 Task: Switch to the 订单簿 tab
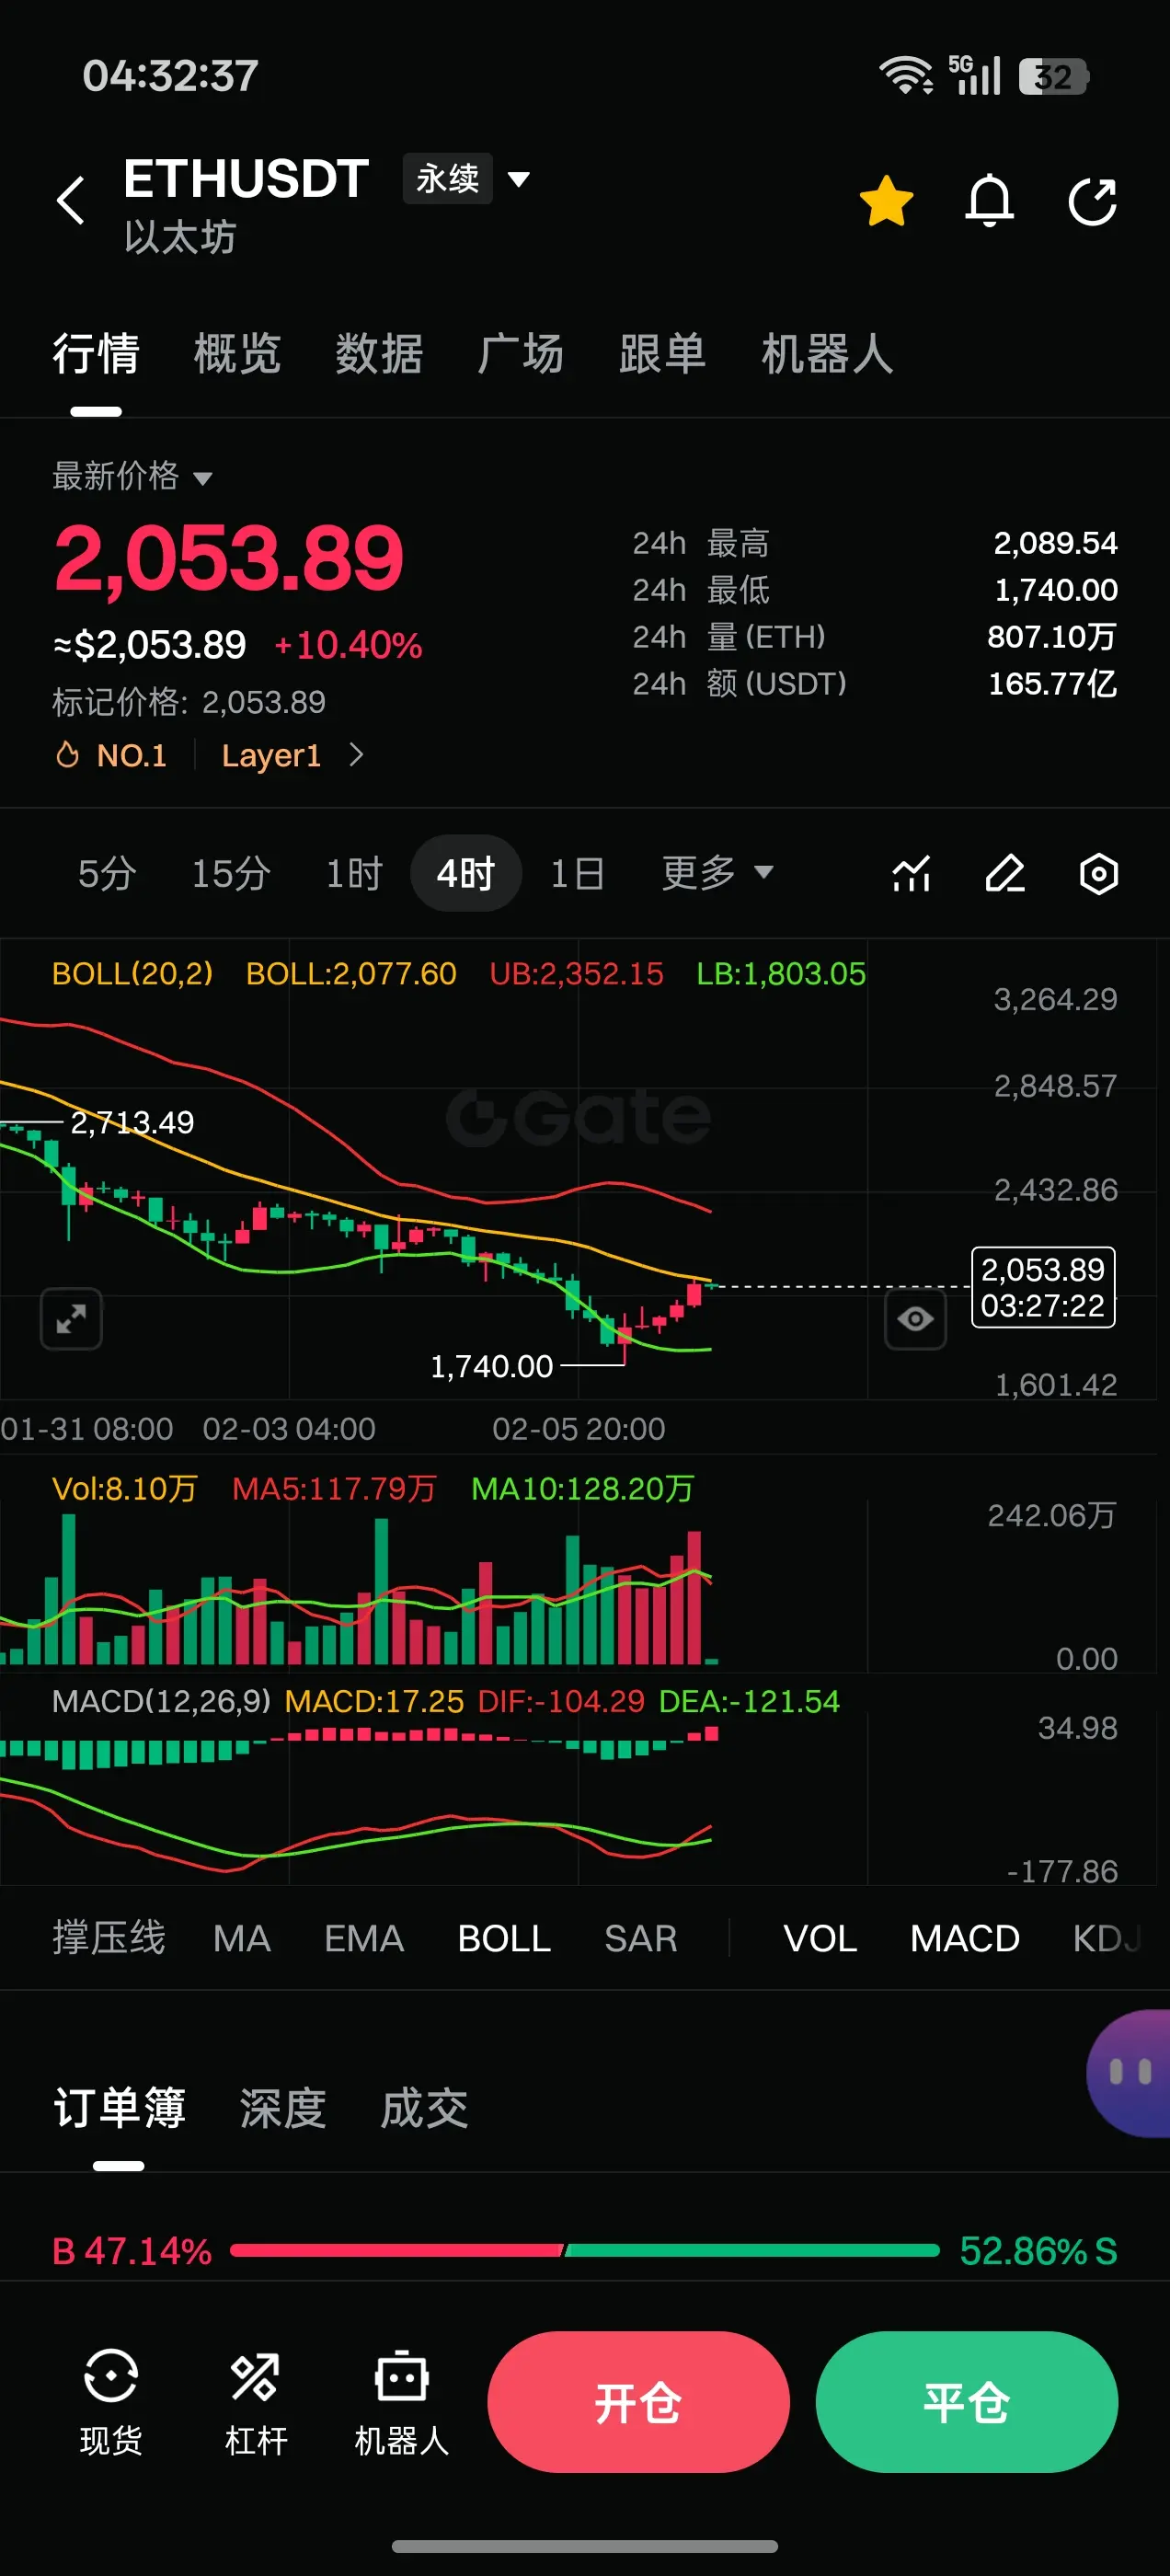119,2108
